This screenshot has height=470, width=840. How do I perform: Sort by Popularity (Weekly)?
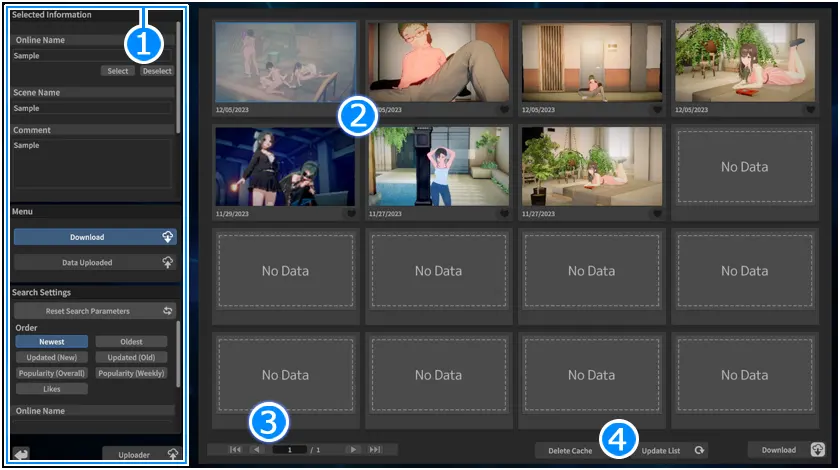(131, 373)
